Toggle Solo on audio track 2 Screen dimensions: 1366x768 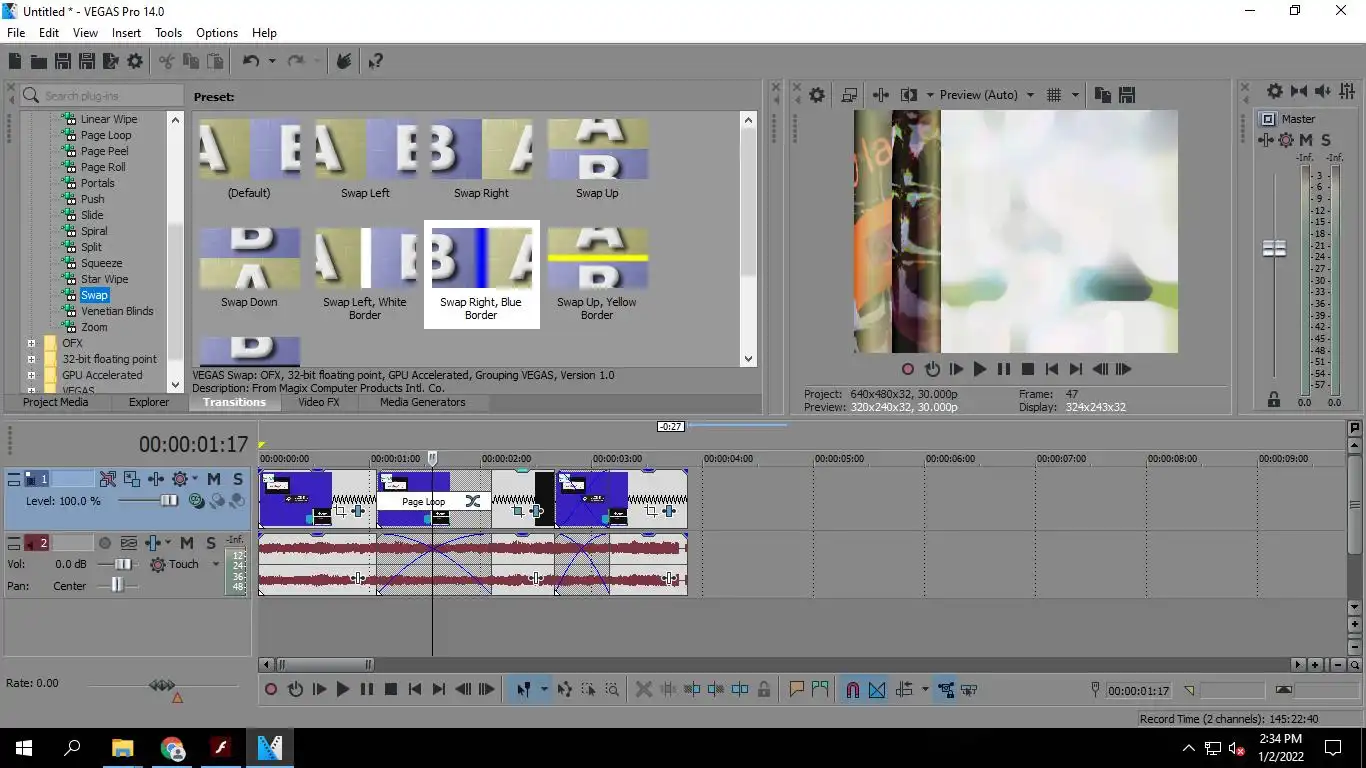211,543
